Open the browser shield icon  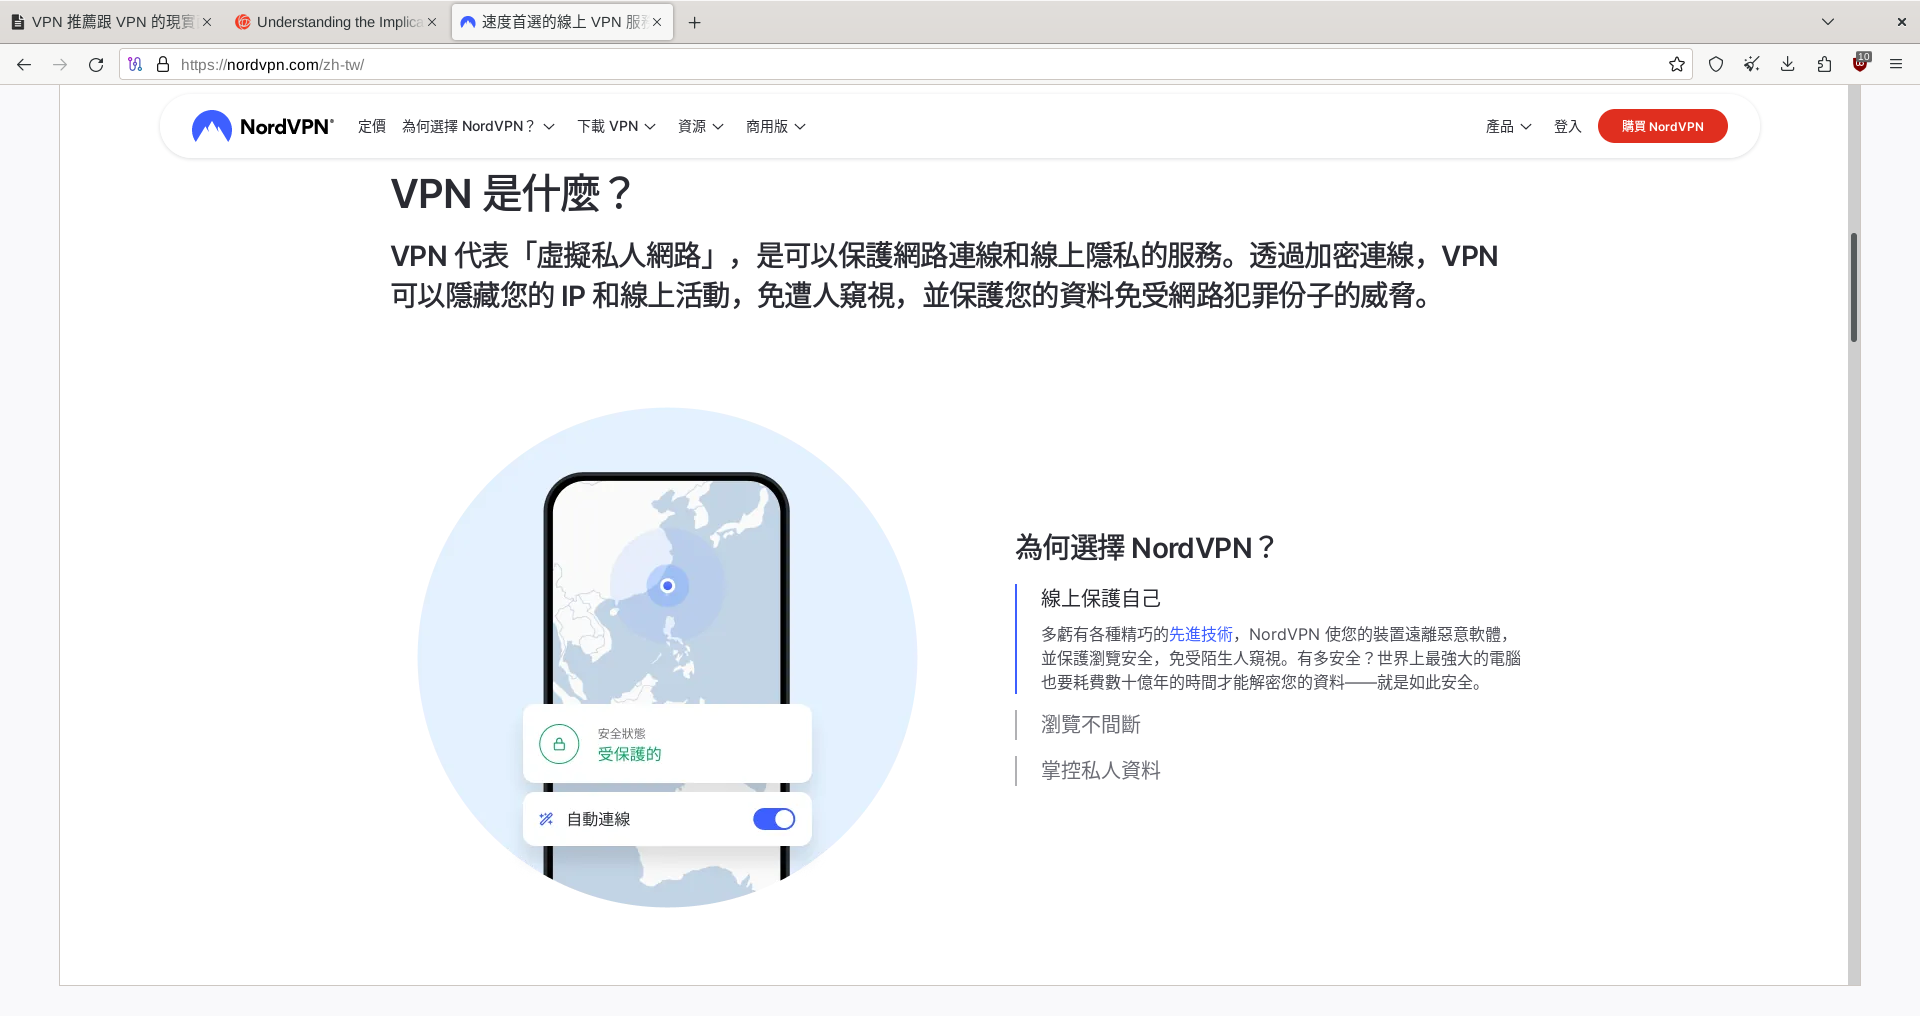click(x=1716, y=64)
